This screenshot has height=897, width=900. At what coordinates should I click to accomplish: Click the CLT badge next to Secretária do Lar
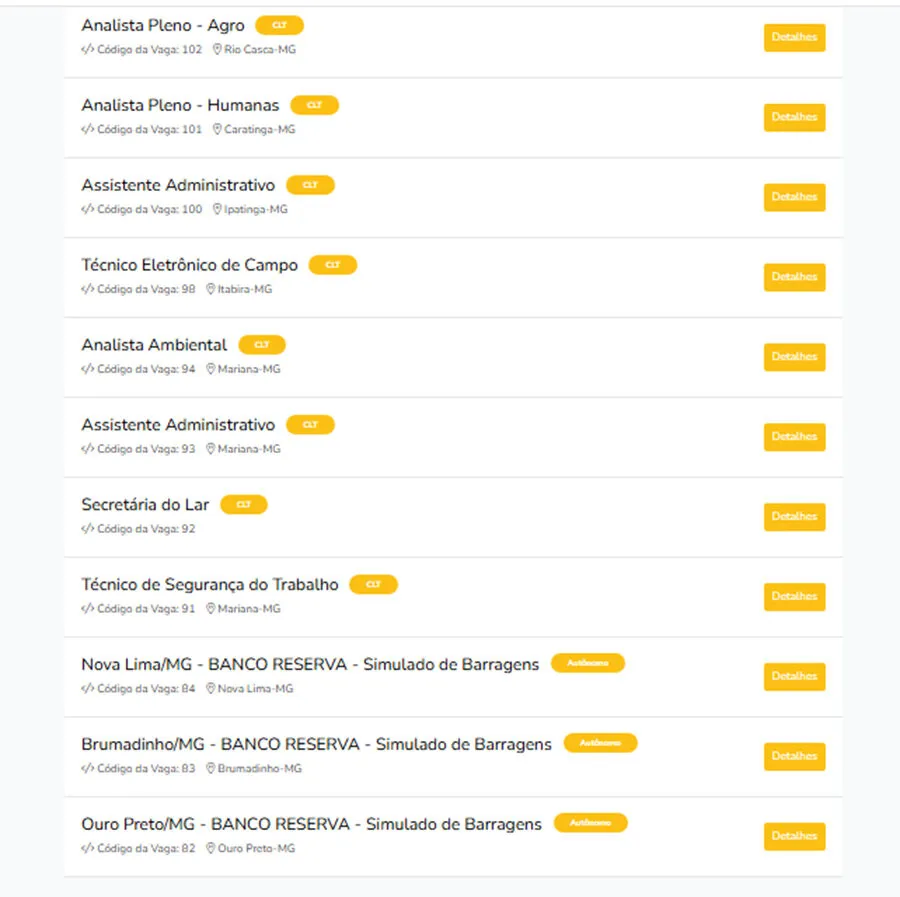(243, 504)
